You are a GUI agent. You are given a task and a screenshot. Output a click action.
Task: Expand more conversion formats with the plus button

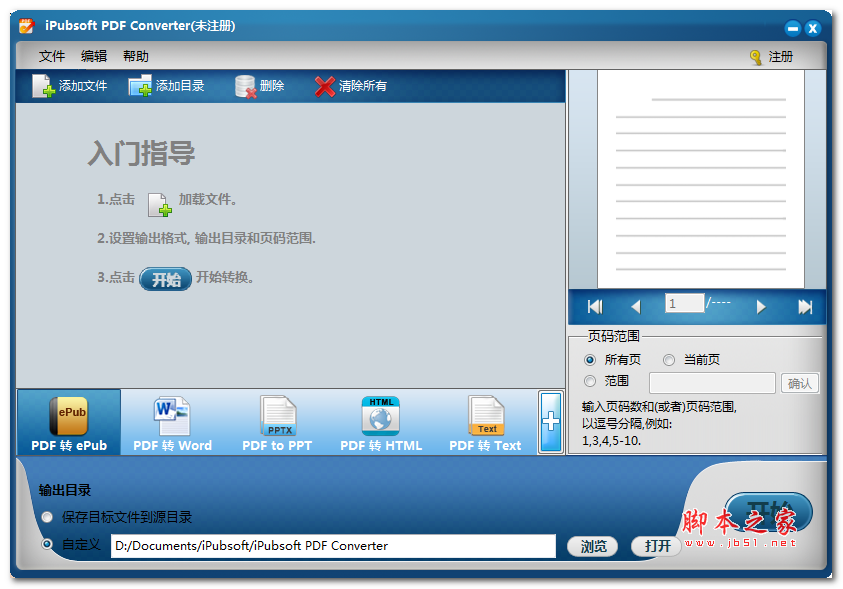tap(550, 422)
